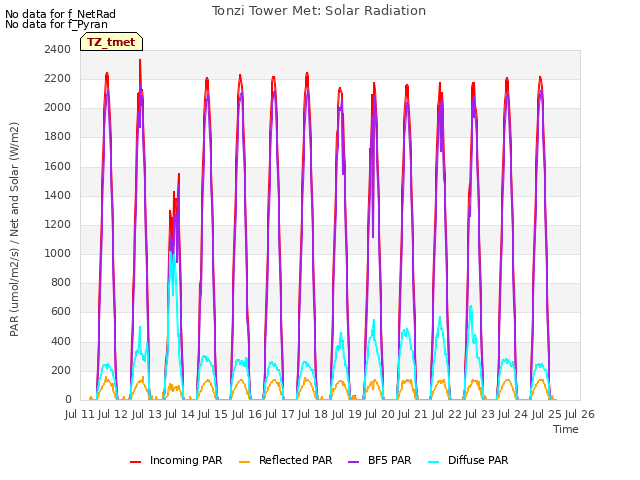Click the Jul 20 x-axis tick label
This screenshot has height=480, width=640.
(380, 414)
